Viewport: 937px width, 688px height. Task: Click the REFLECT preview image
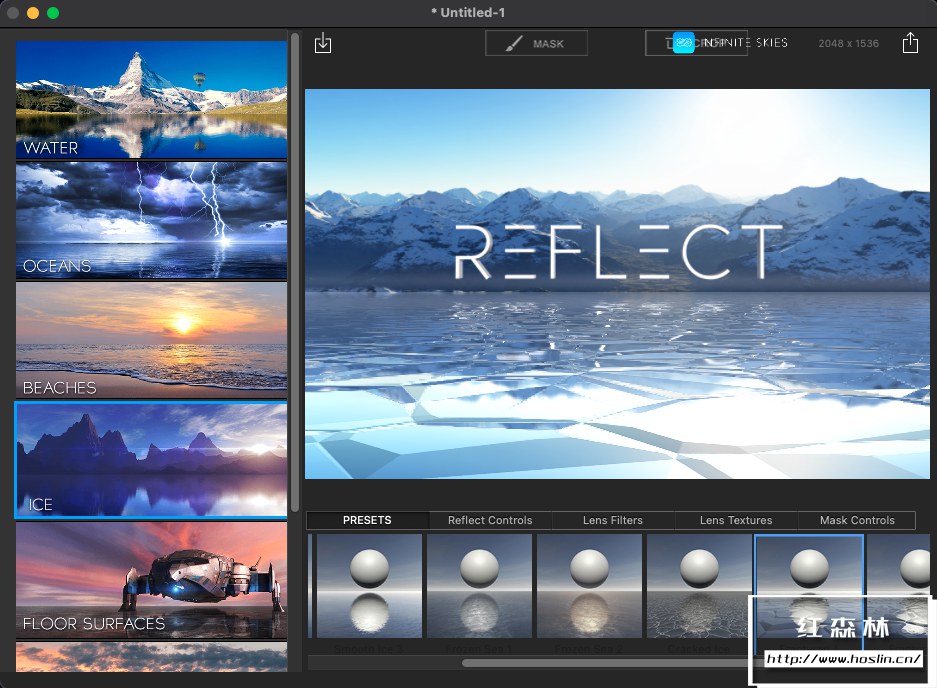(x=617, y=284)
